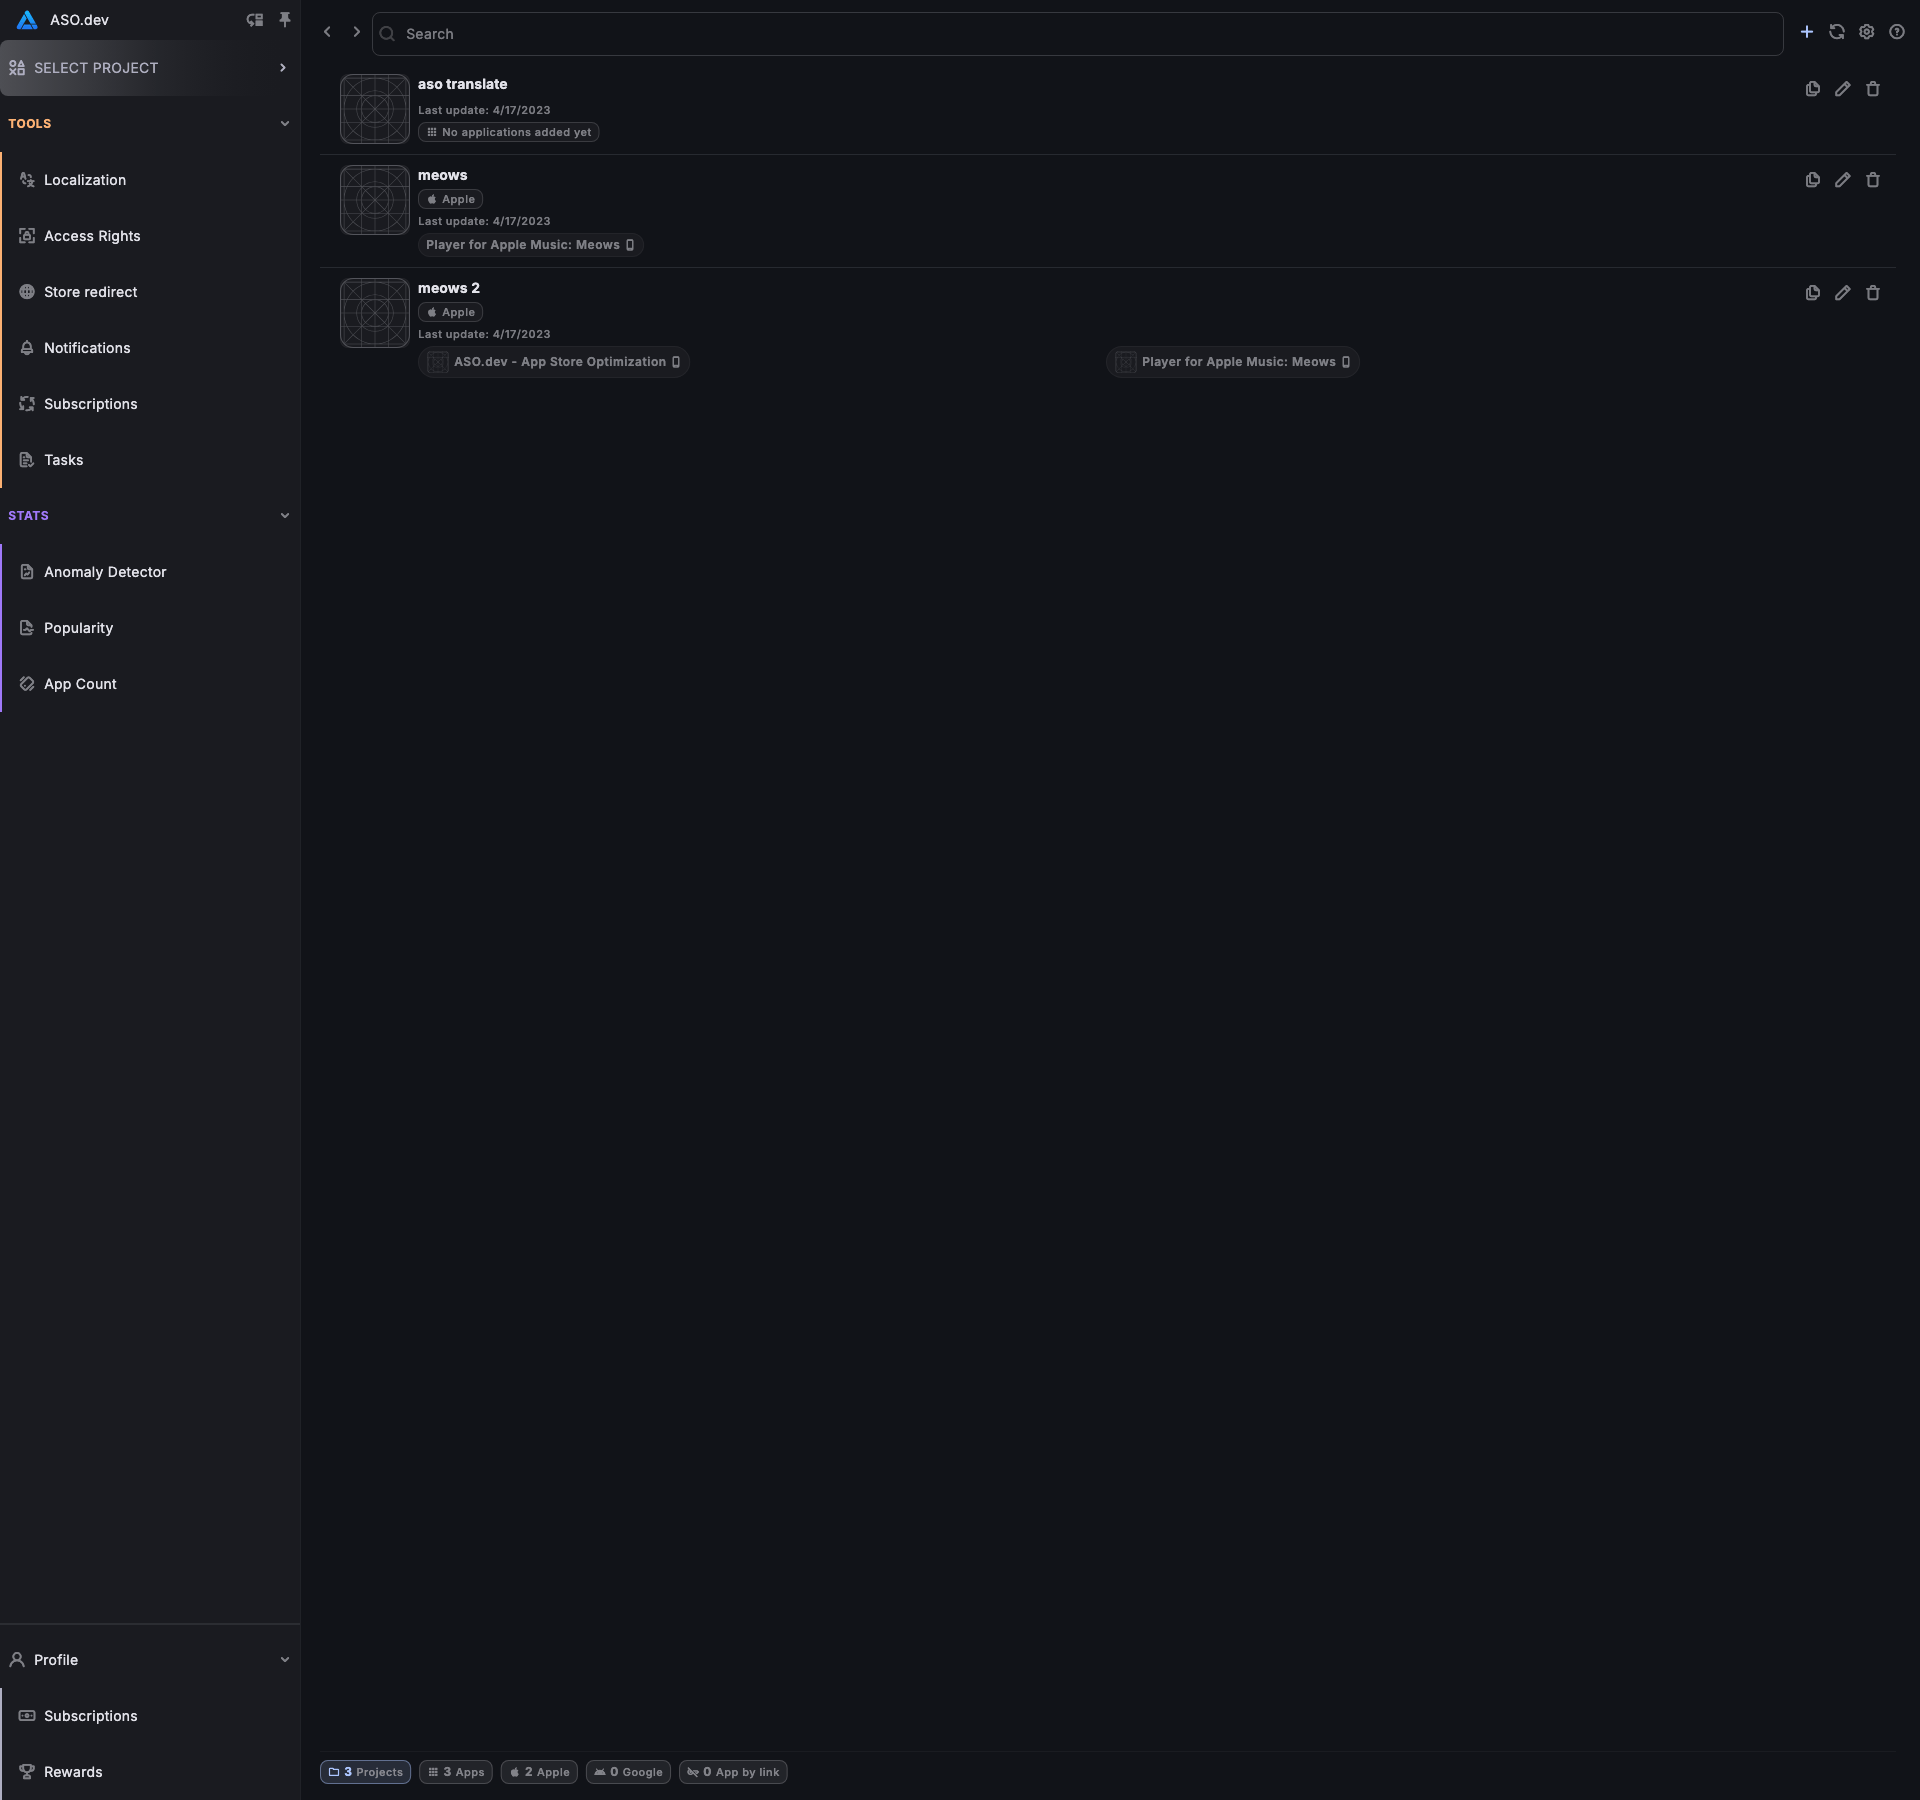1920x1800 pixels.
Task: Open Popularity stats
Action: pyautogui.click(x=151, y=628)
